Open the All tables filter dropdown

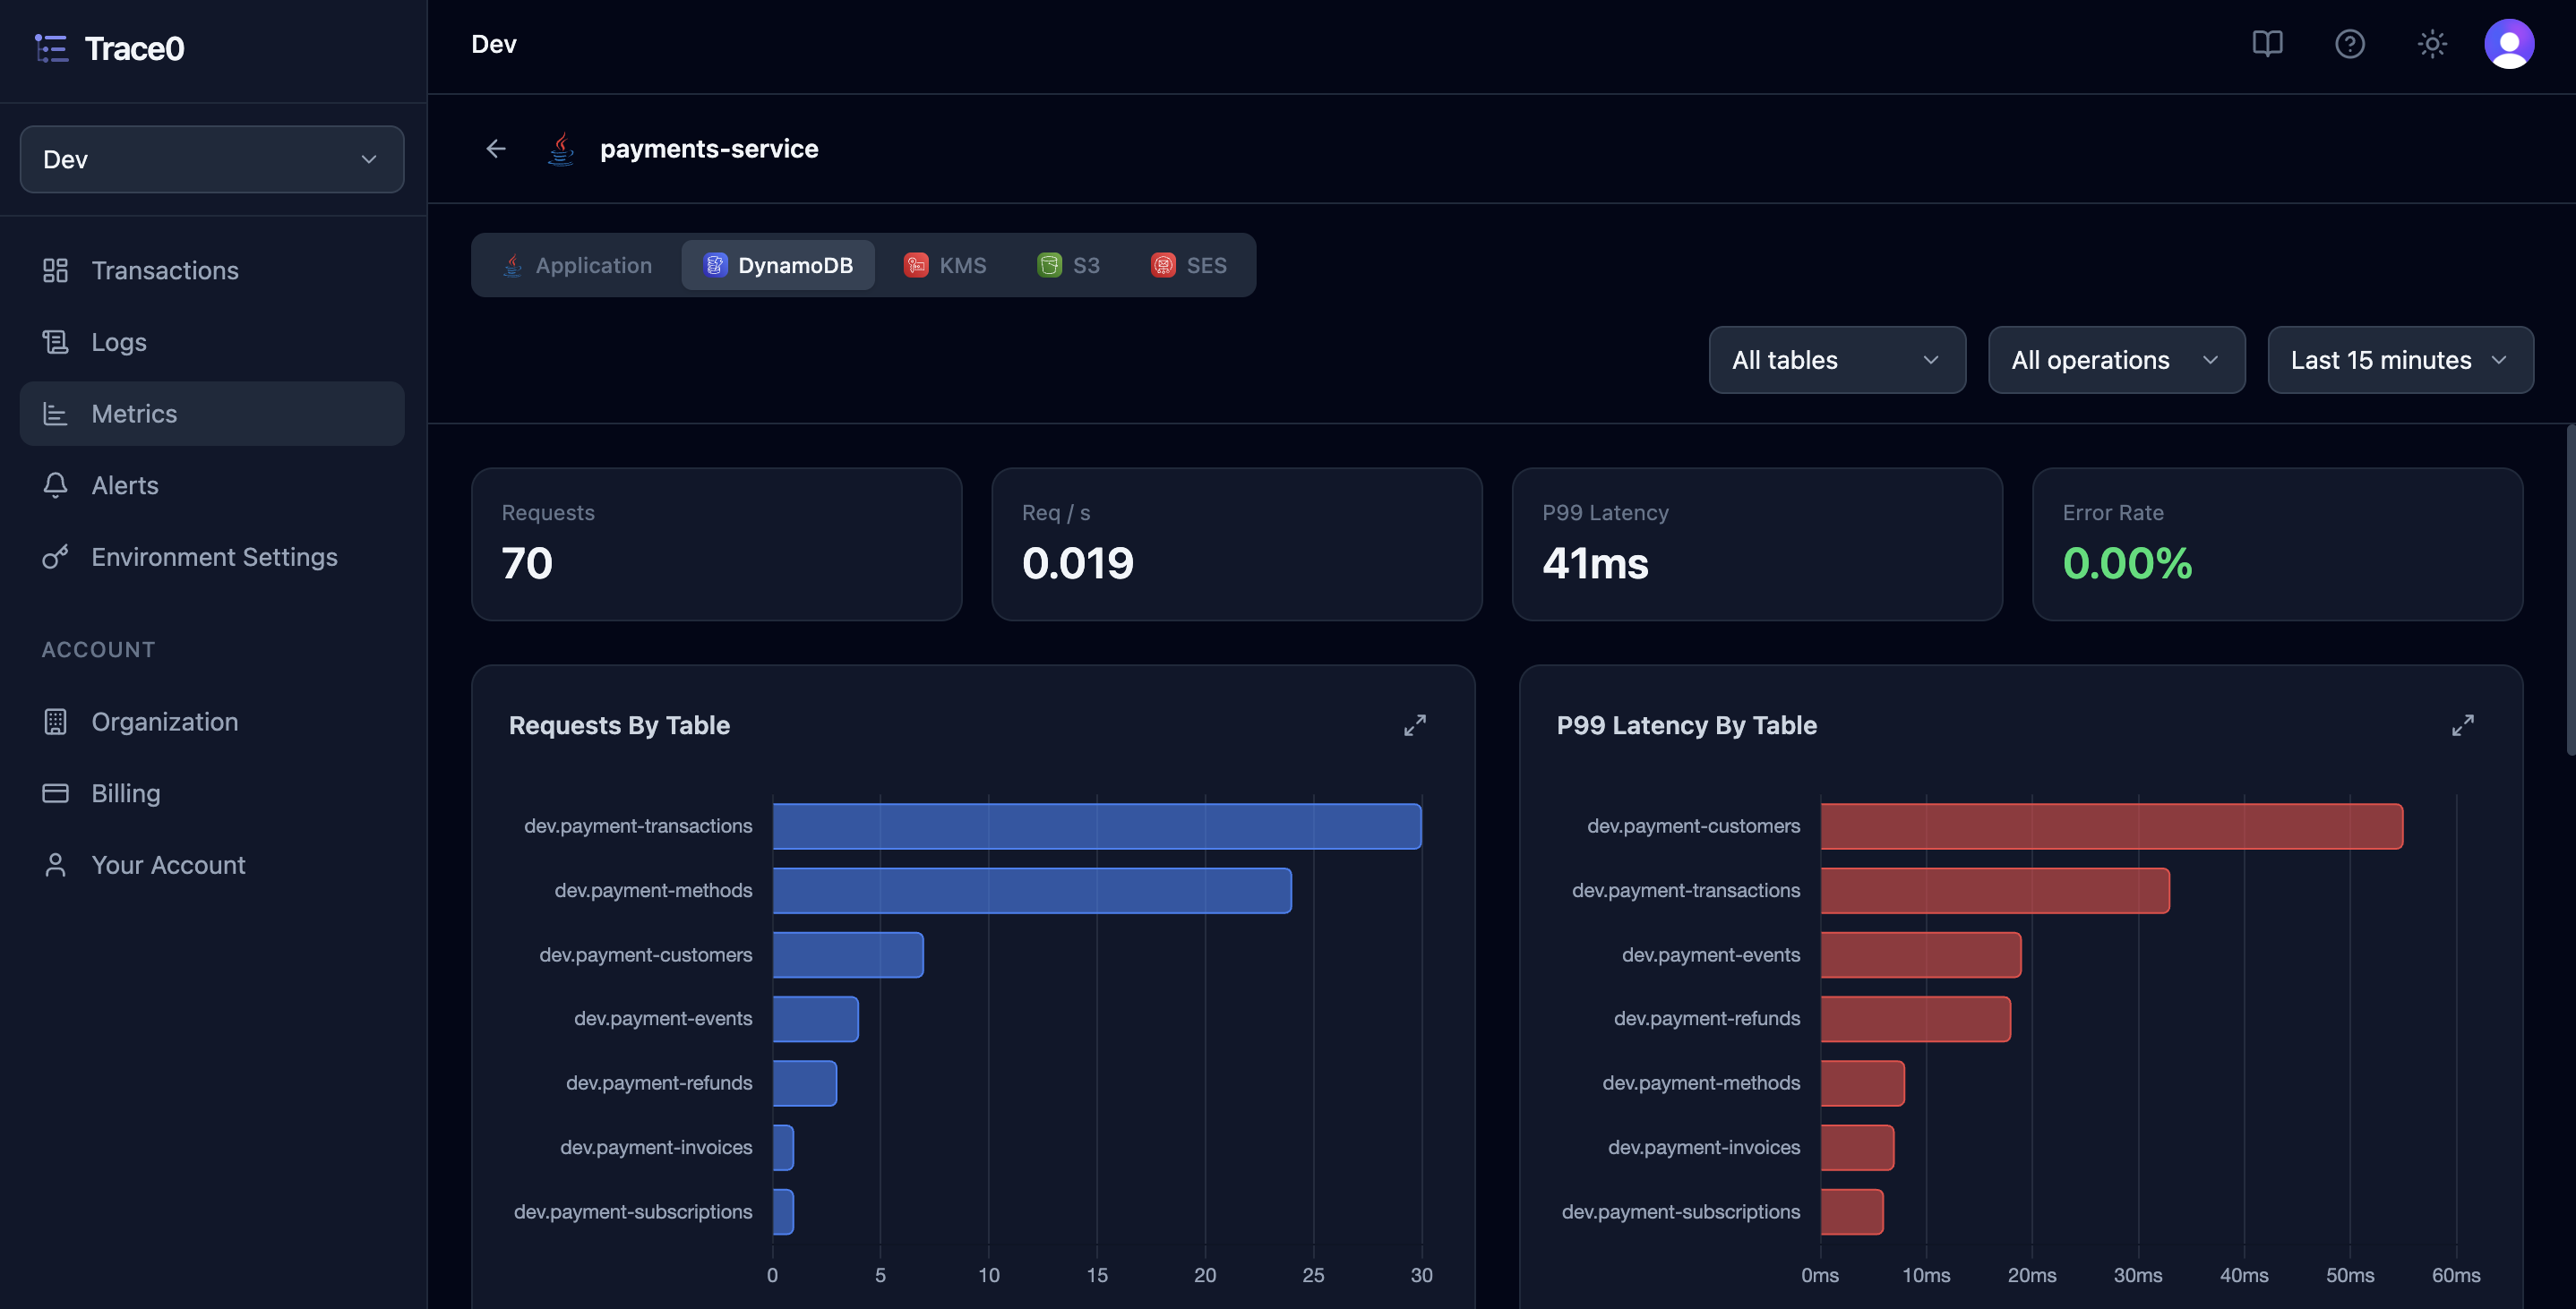pos(1837,360)
